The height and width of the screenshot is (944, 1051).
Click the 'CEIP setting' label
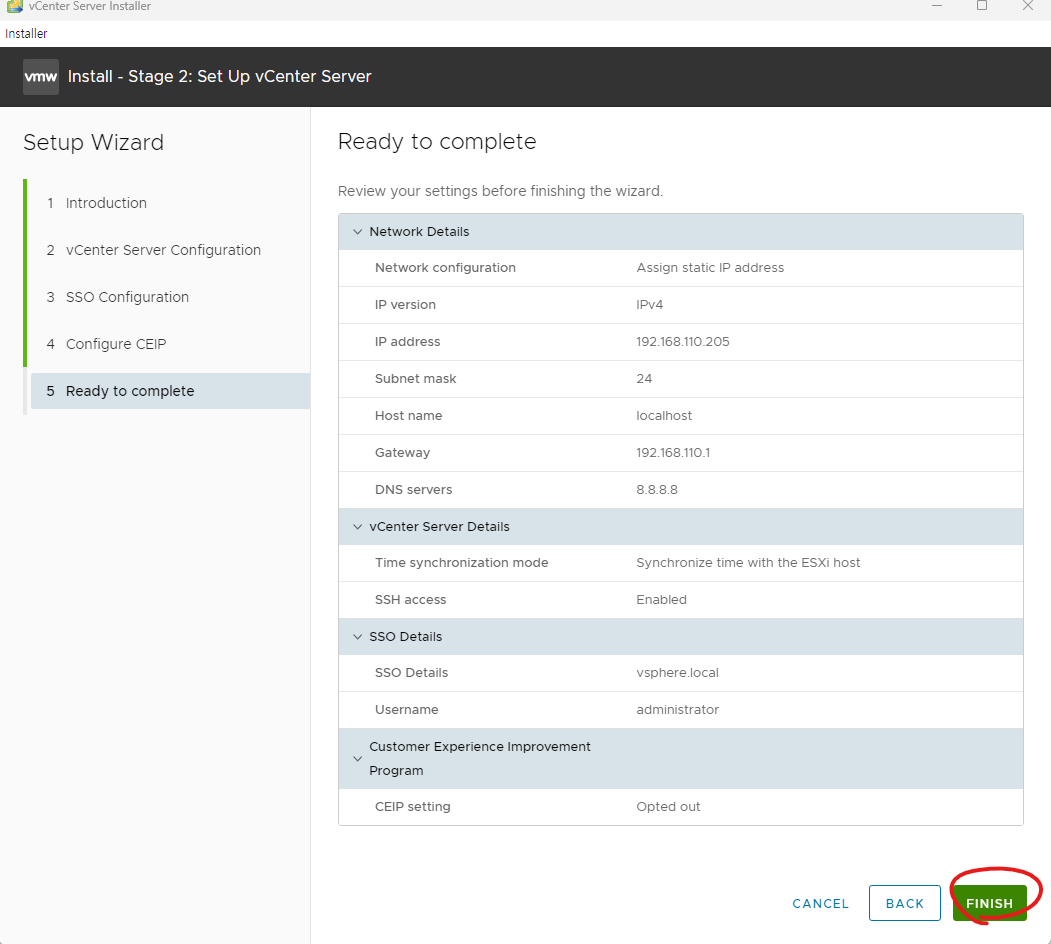point(412,807)
